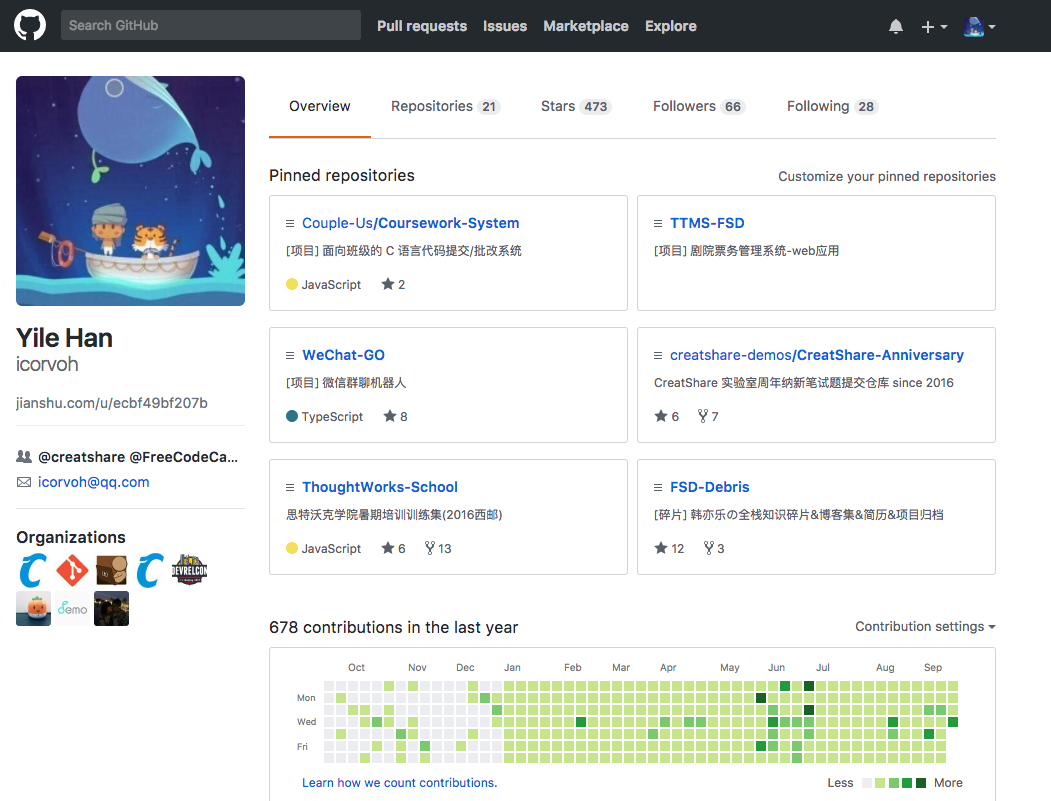Open the brown box avatar organization

point(111,570)
